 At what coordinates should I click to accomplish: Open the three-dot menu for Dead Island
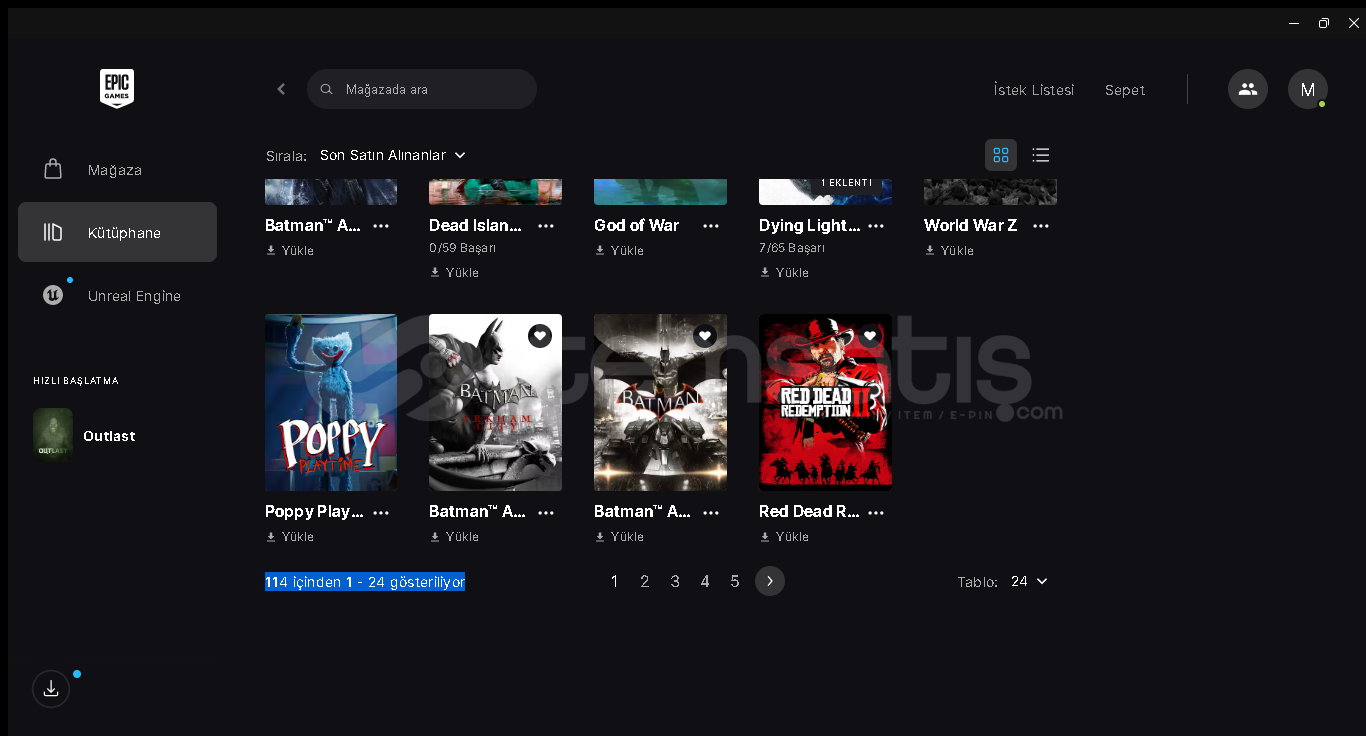point(546,226)
